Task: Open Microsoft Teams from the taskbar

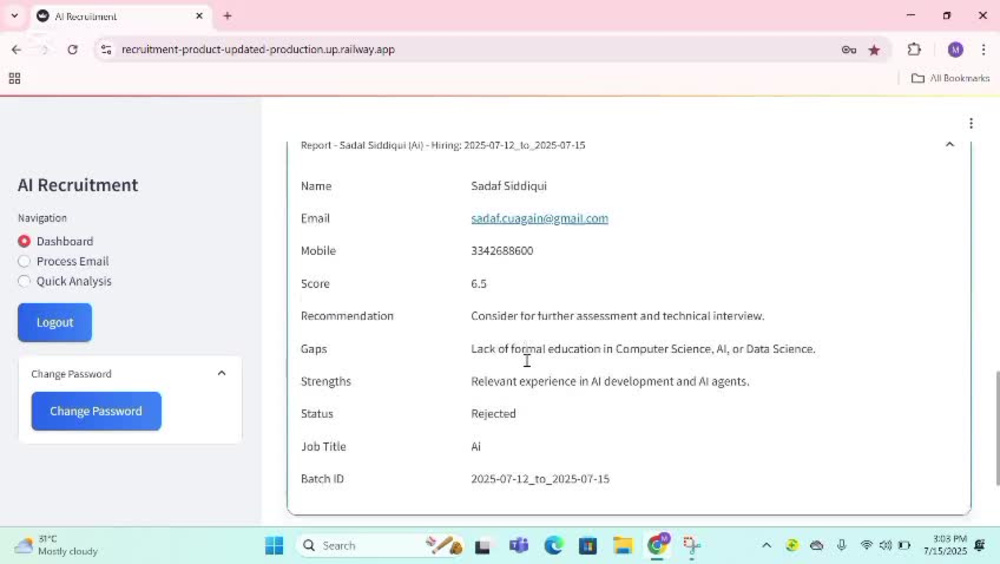Action: tap(518, 545)
